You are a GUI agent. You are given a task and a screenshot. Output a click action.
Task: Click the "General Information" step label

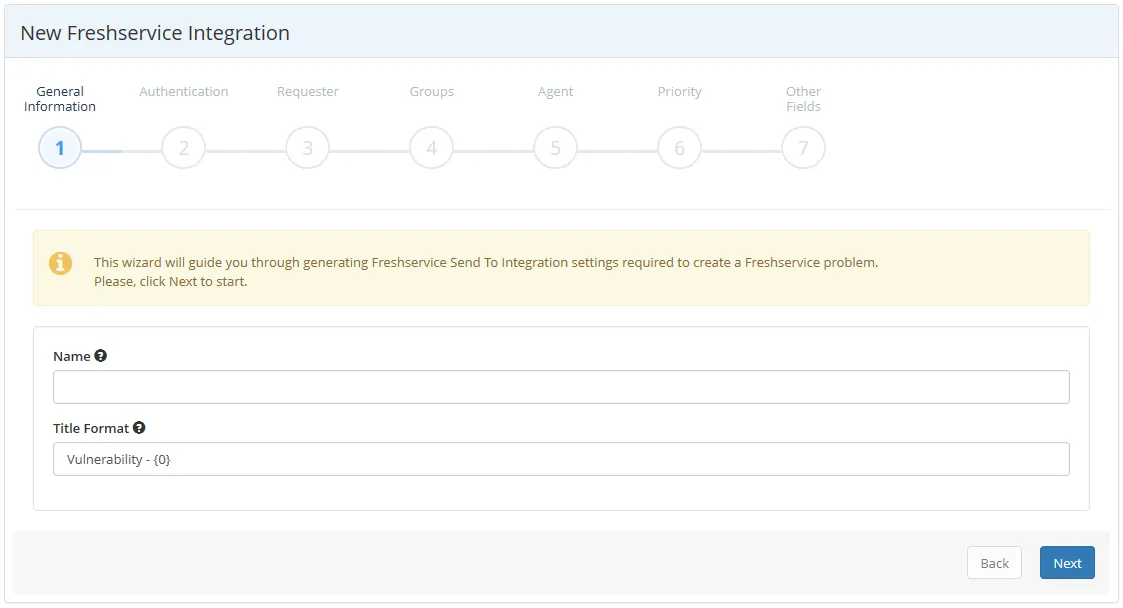tap(59, 99)
